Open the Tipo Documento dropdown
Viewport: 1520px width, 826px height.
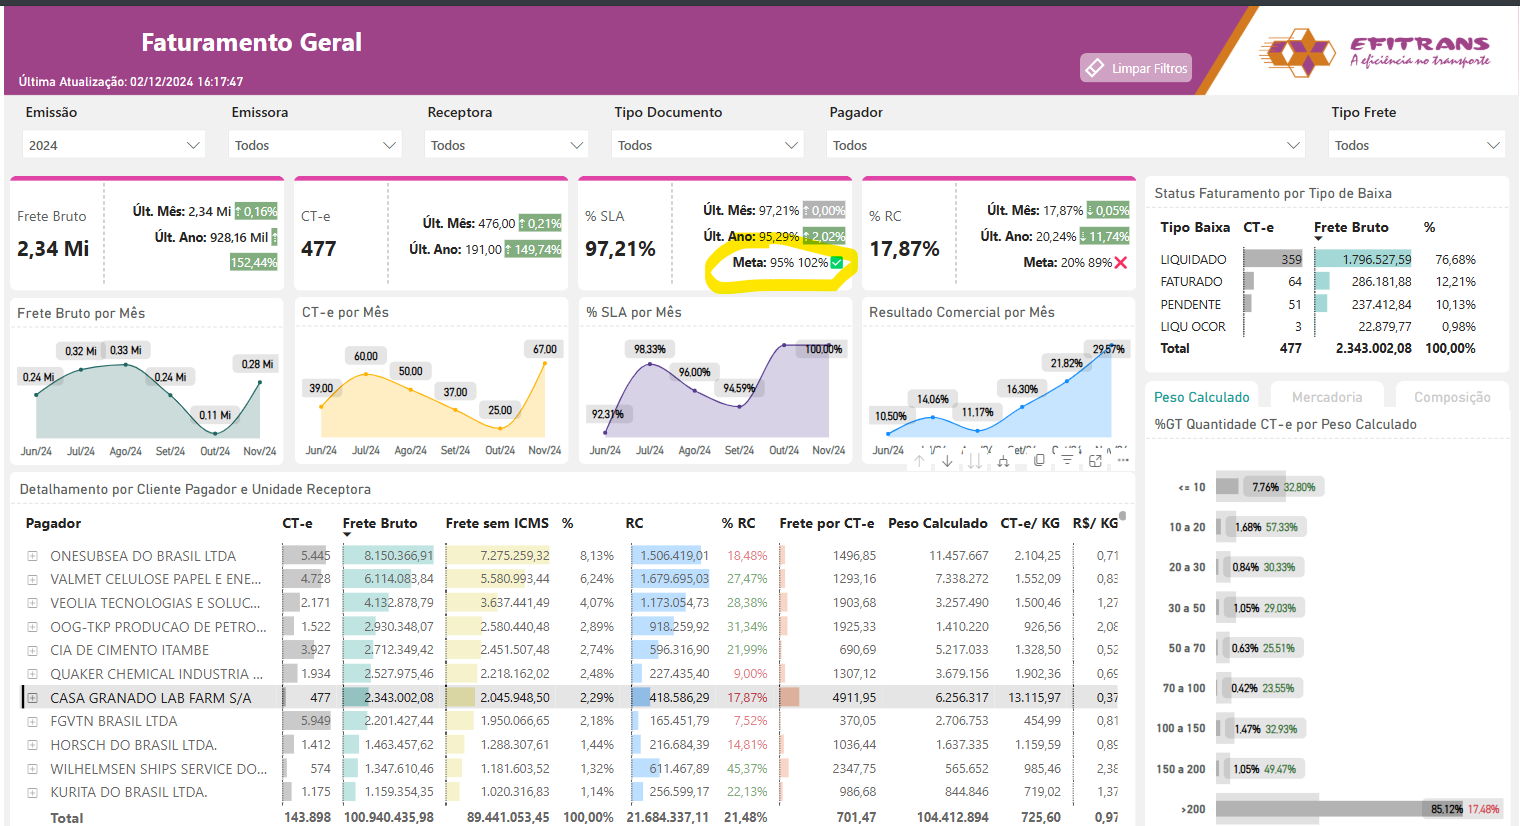[707, 145]
